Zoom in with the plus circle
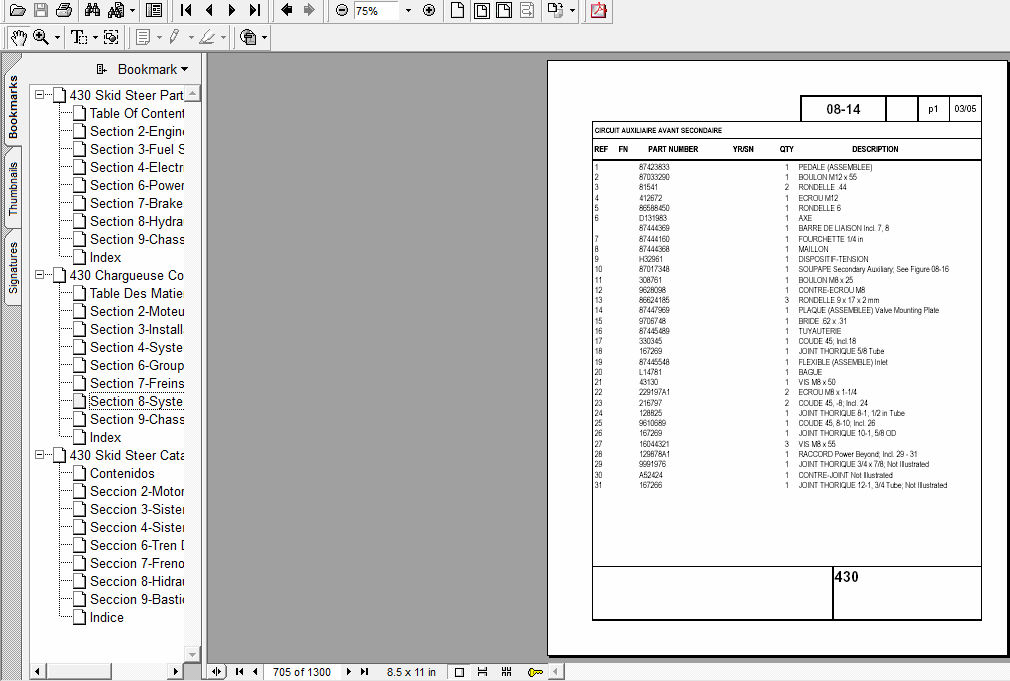The height and width of the screenshot is (681, 1010). [429, 10]
